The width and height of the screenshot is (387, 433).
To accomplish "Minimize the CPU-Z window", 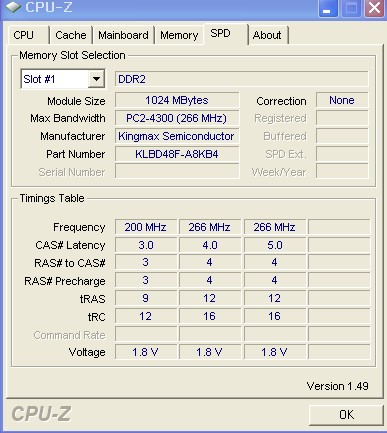I will pos(328,8).
